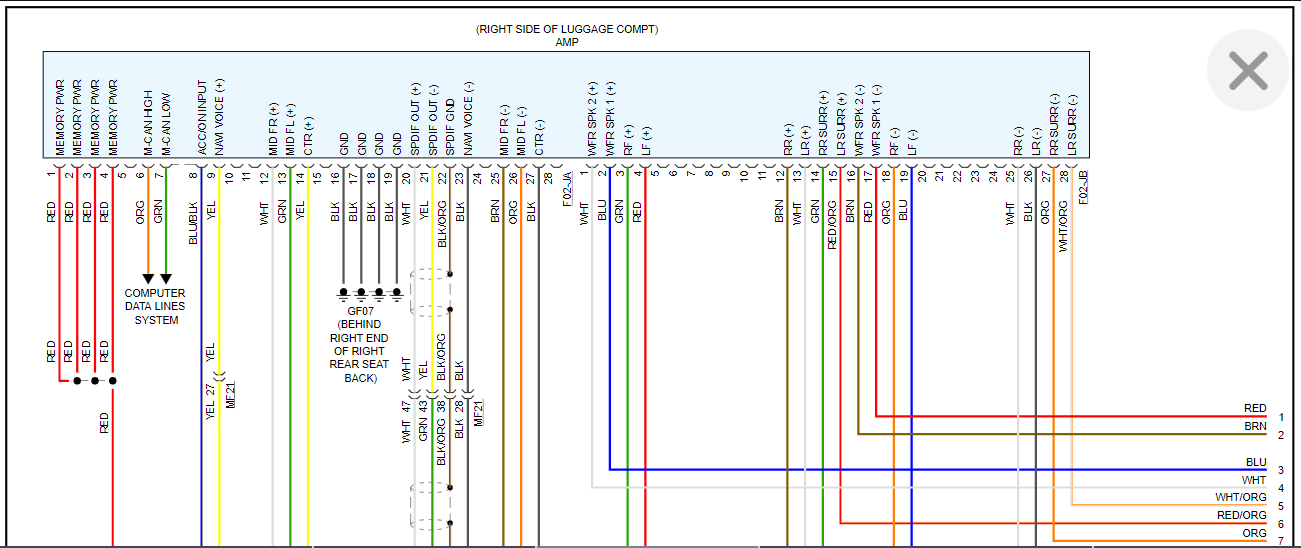Select the 'AMP' component title

pyautogui.click(x=567, y=43)
